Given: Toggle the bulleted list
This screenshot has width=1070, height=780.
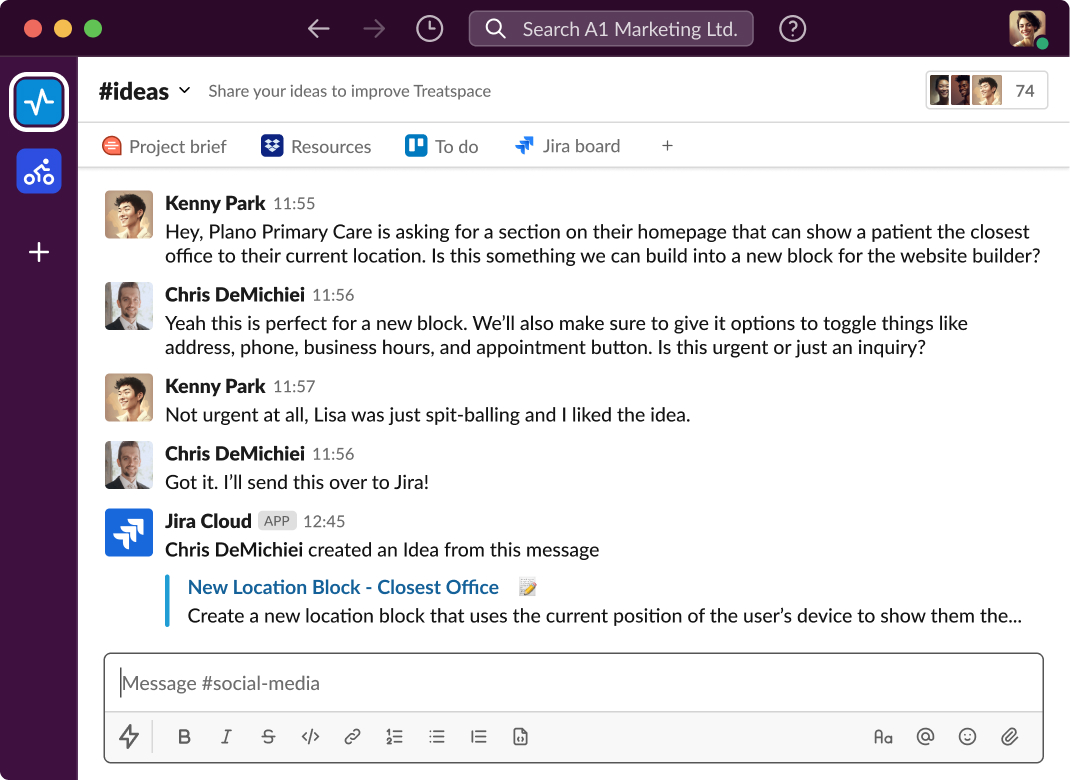Looking at the screenshot, I should [437, 736].
